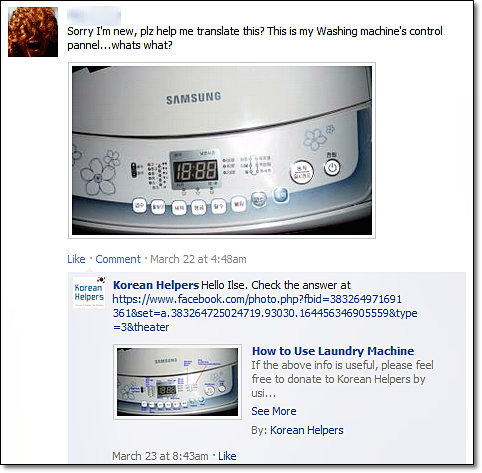Click the SAMSUNG logo in the large photo

click(x=193, y=98)
